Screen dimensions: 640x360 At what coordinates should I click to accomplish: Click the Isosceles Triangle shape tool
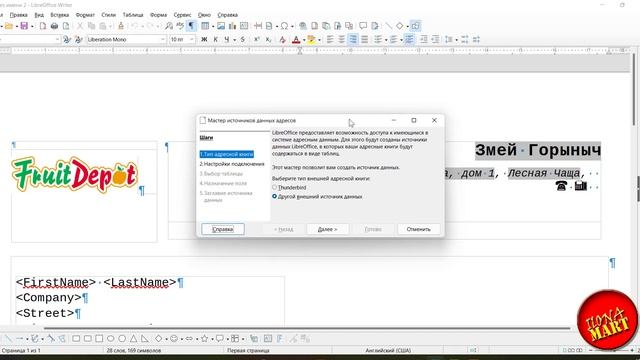(x=133, y=339)
